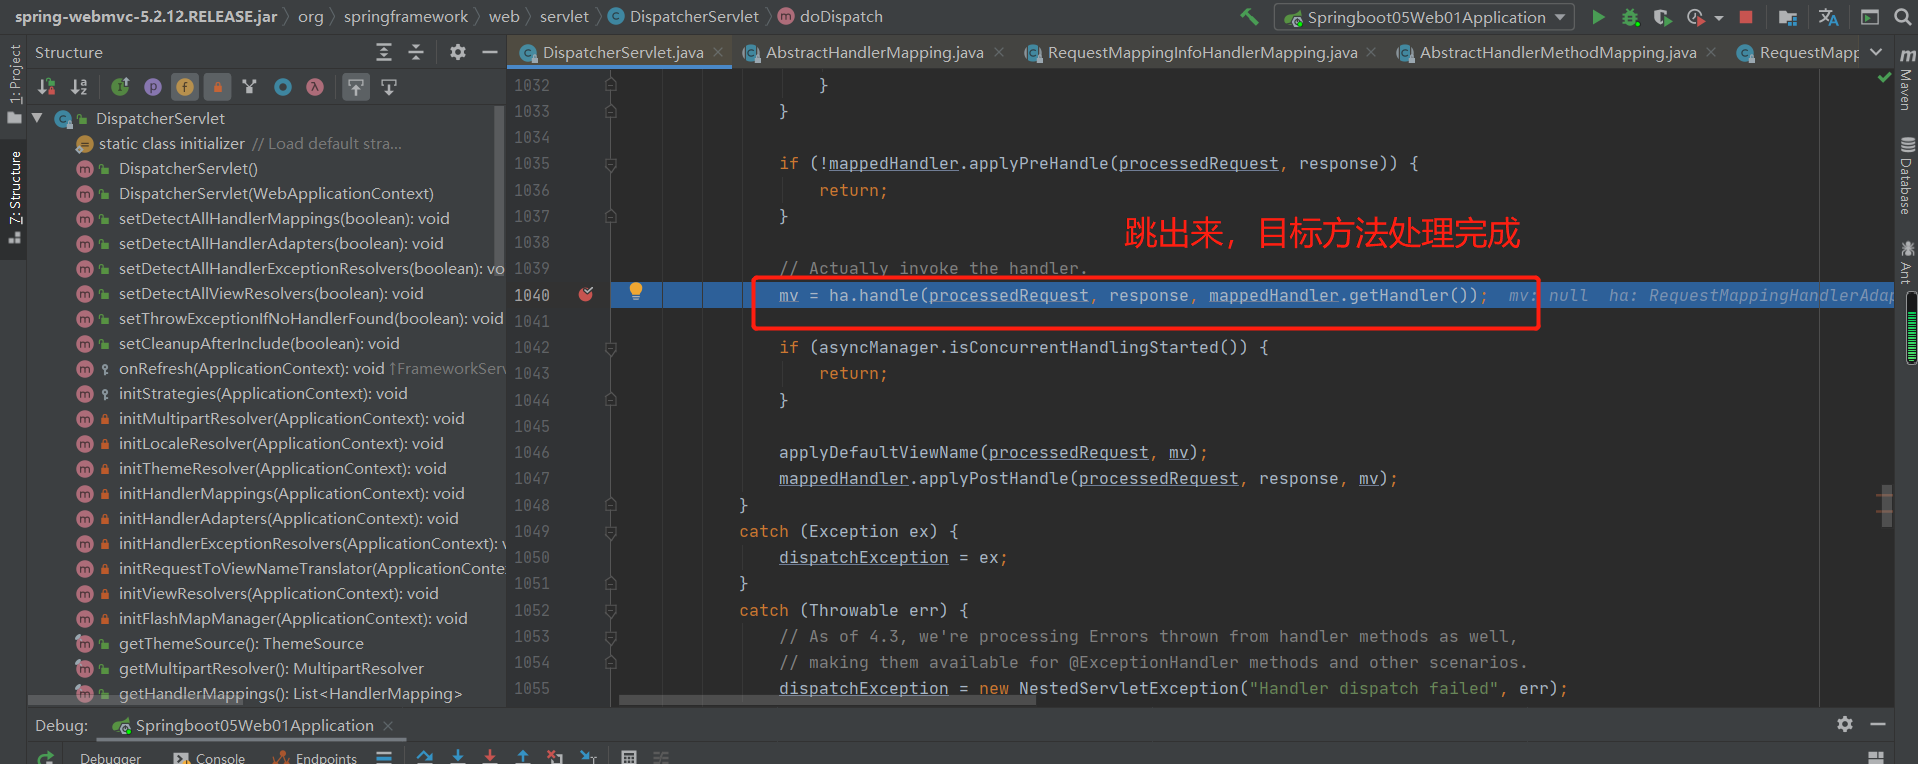Screen dimensions: 1918x764
Task: Collapse the fold marker at line 1049
Action: pyautogui.click(x=610, y=531)
